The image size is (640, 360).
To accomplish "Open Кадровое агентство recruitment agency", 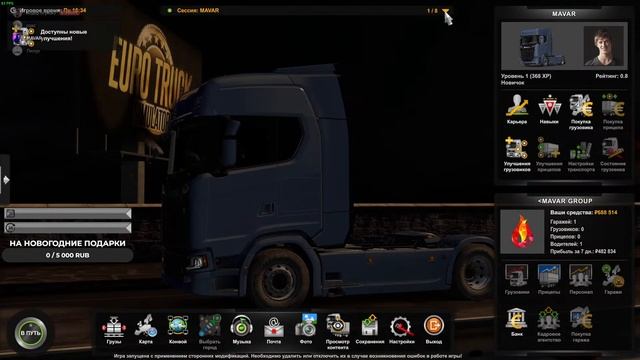I will [549, 325].
